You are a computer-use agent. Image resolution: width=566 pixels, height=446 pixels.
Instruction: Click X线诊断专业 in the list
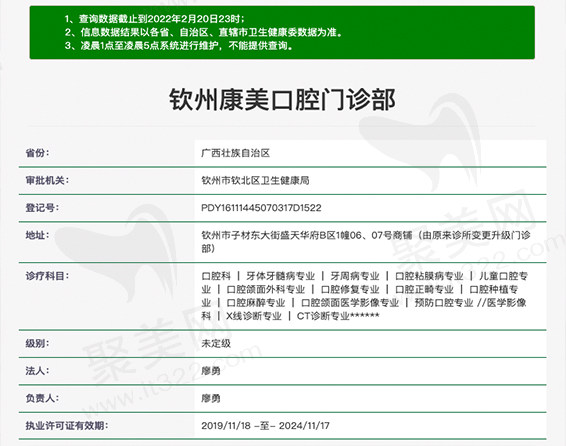click(x=254, y=316)
